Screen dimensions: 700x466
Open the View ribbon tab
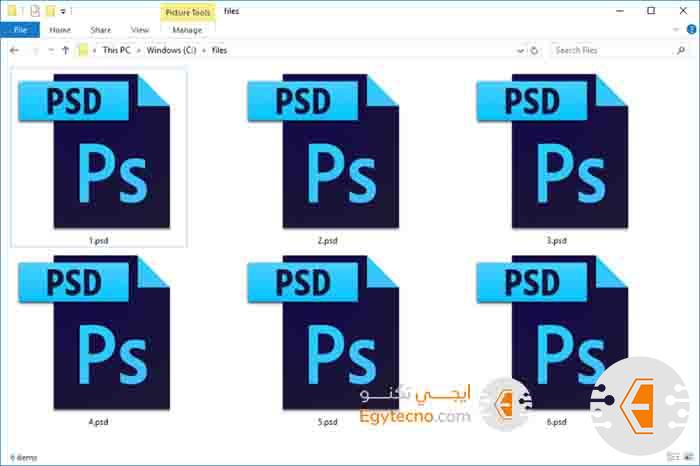[x=139, y=30]
